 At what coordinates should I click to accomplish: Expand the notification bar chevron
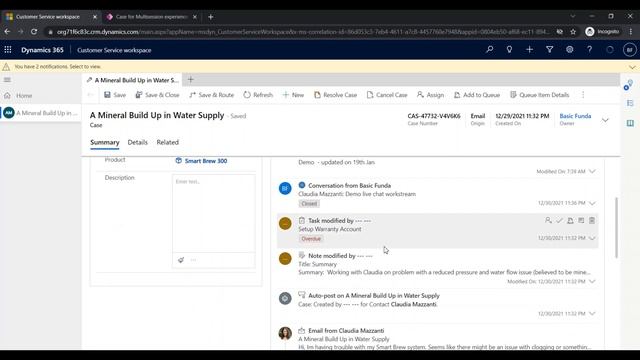(632, 67)
